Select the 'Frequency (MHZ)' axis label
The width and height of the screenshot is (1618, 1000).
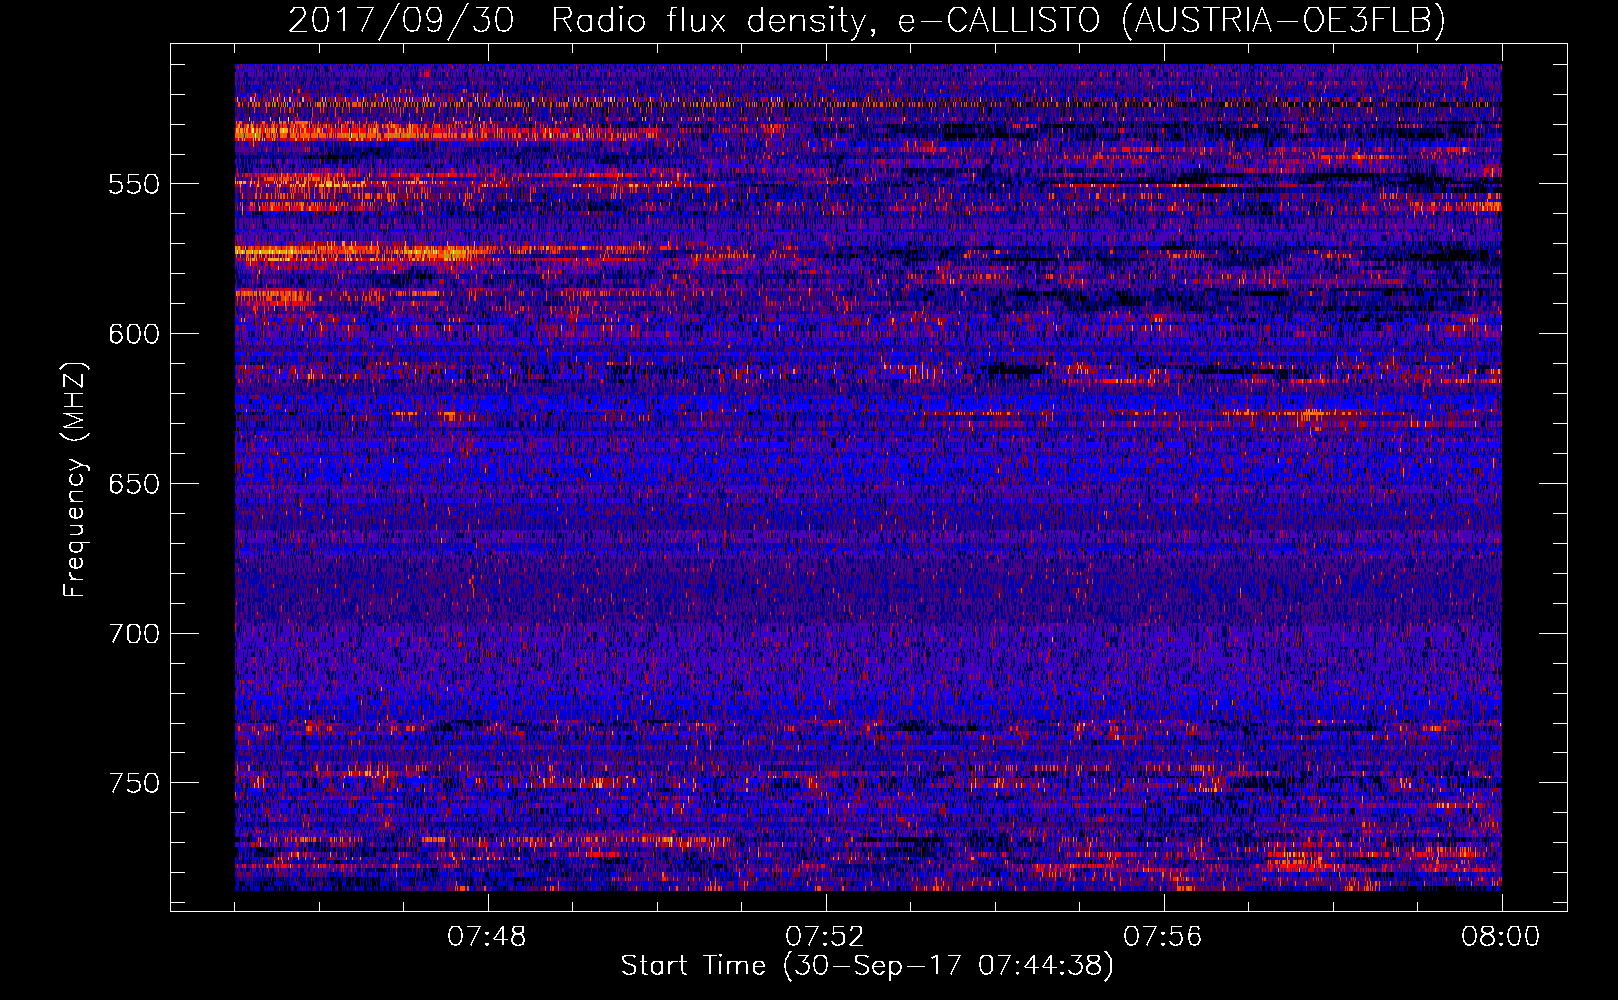75,480
